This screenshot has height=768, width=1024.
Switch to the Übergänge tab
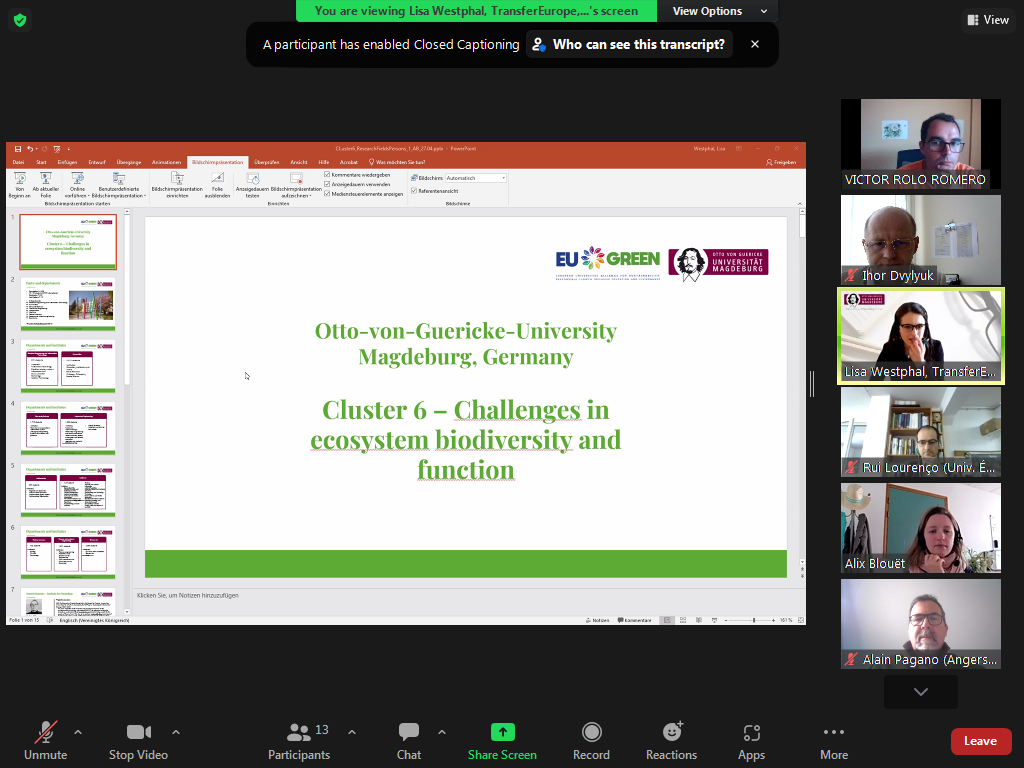pos(129,162)
